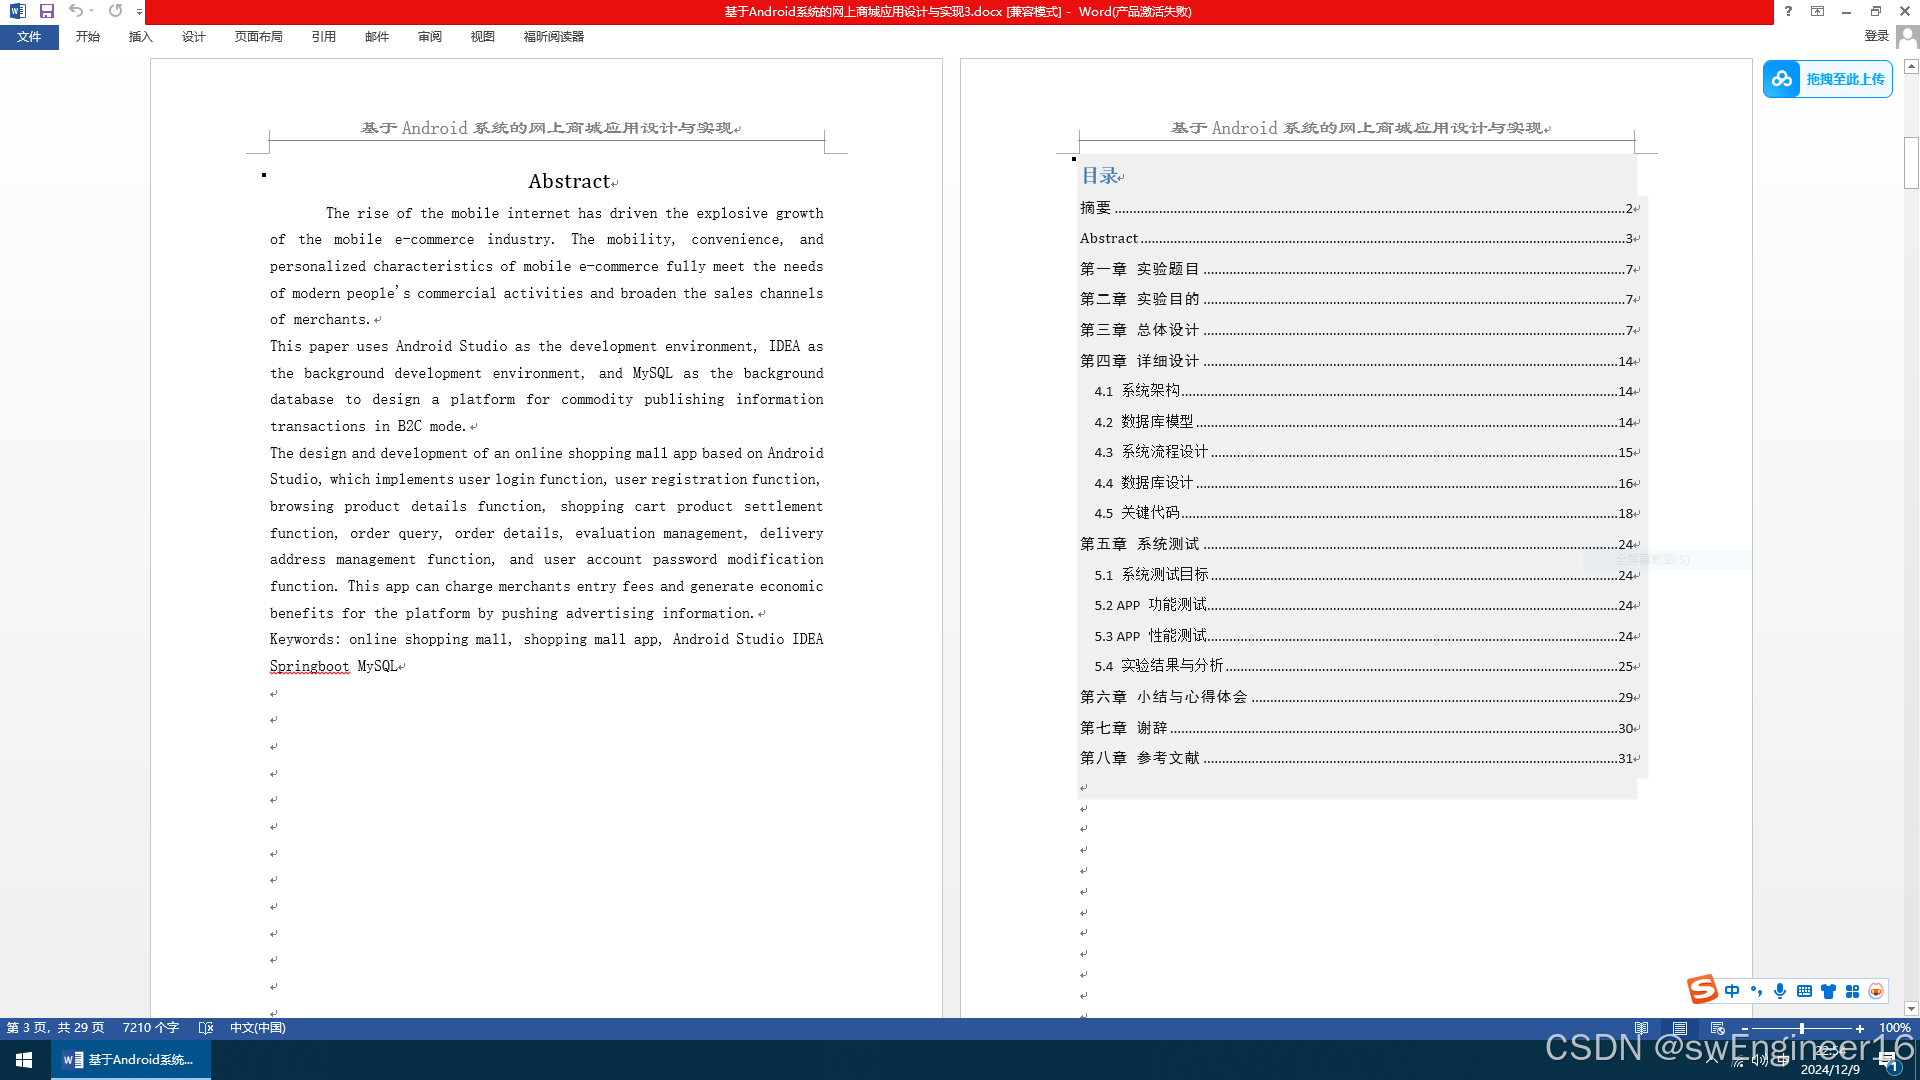
Task: Open Sogou soft keyboard icon
Action: point(1804,991)
